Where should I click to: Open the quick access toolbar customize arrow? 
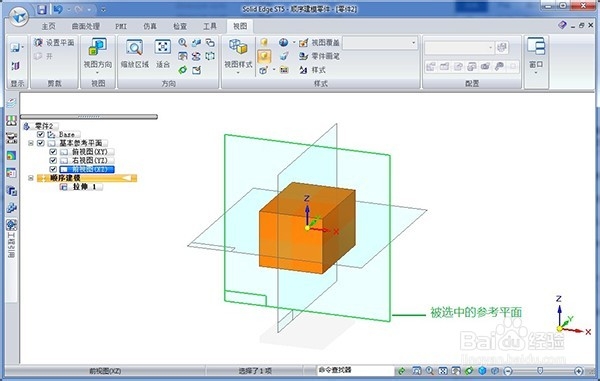coord(103,10)
